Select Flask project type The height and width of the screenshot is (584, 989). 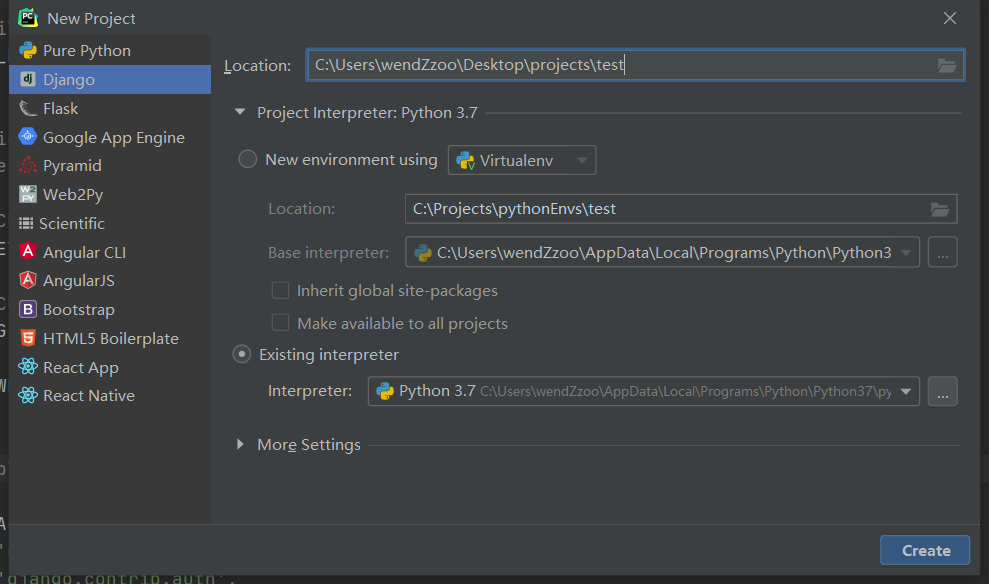coord(110,108)
